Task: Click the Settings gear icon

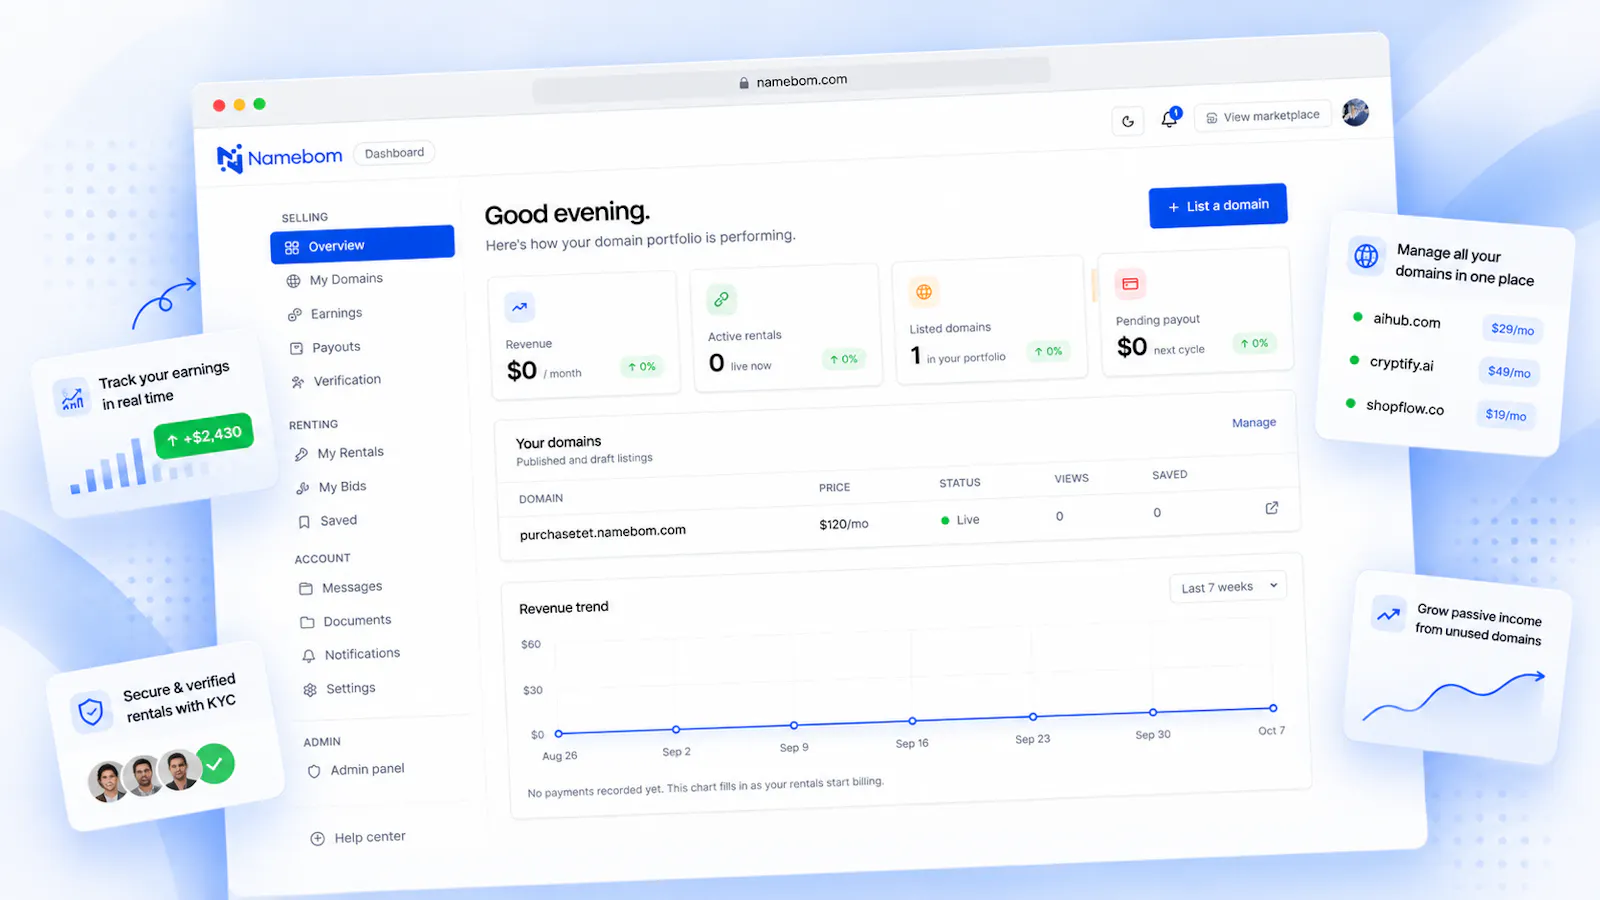Action: [310, 690]
